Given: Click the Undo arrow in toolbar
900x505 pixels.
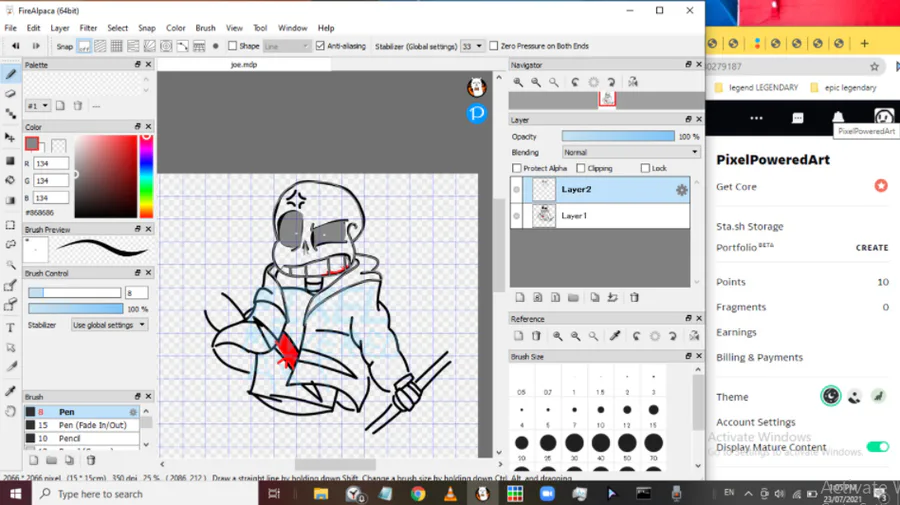Looking at the screenshot, I should [x=15, y=46].
